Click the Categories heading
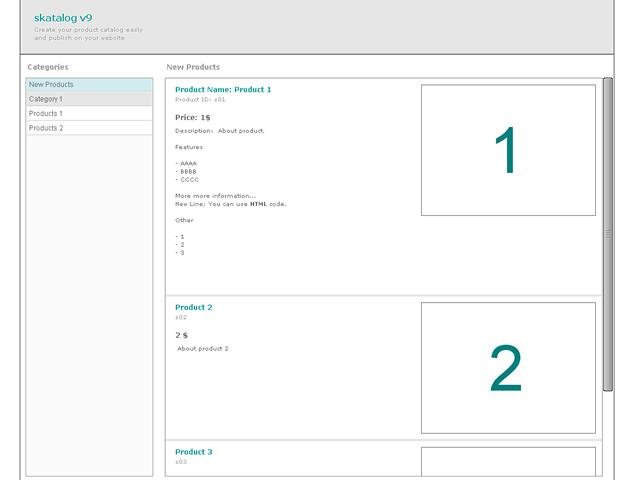The image size is (640, 480). click(48, 67)
